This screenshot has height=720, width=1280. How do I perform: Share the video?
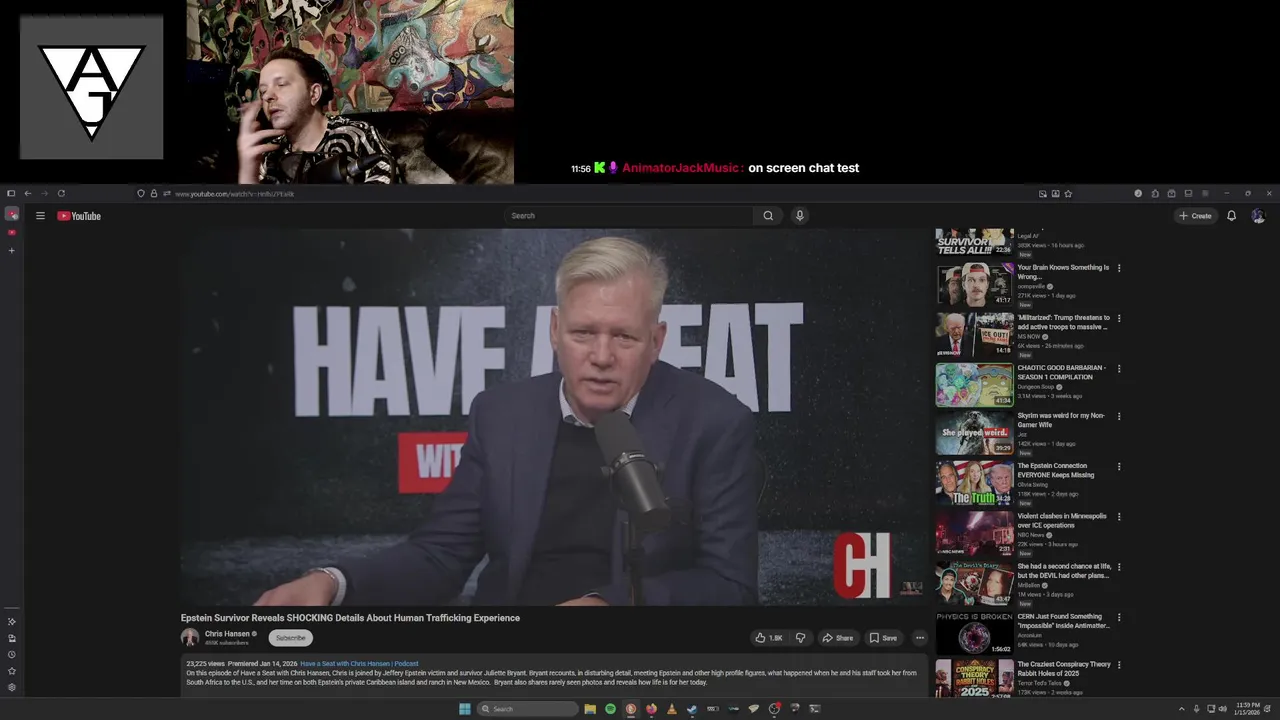[838, 638]
